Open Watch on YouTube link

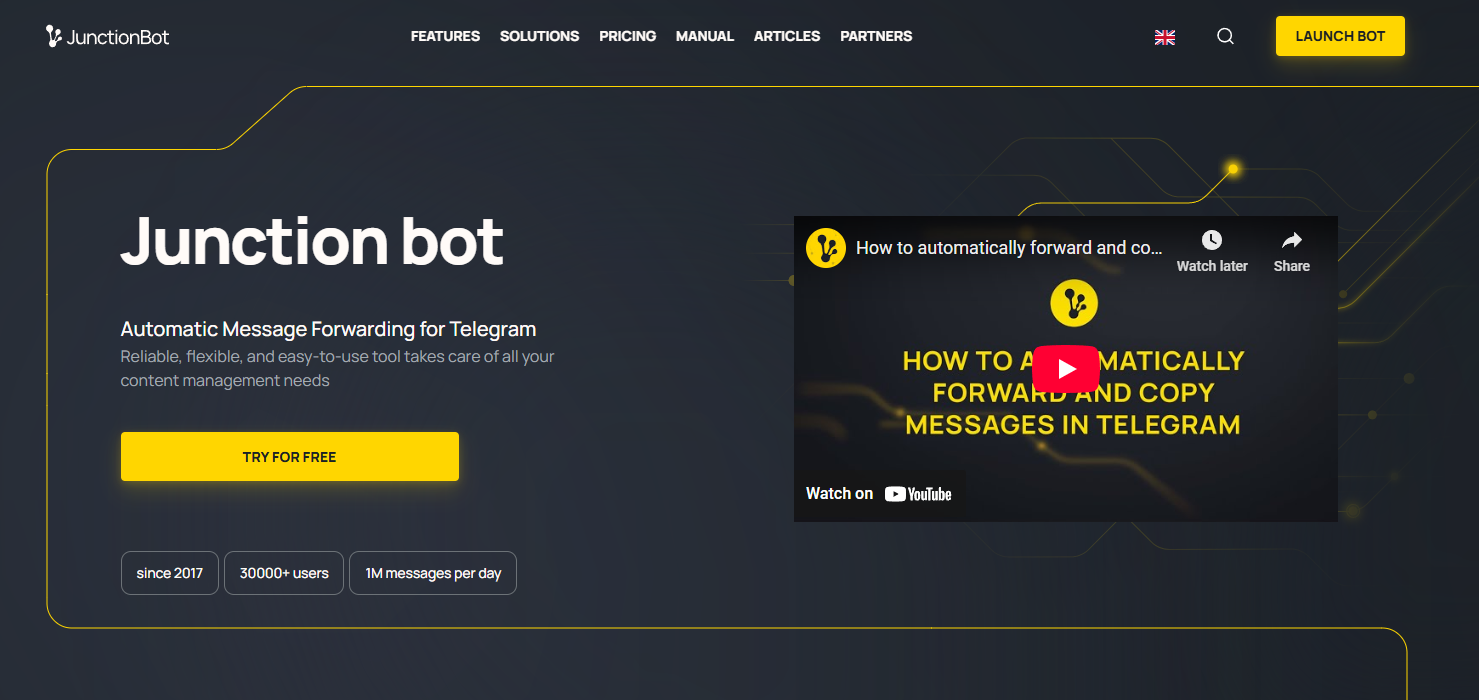click(879, 494)
